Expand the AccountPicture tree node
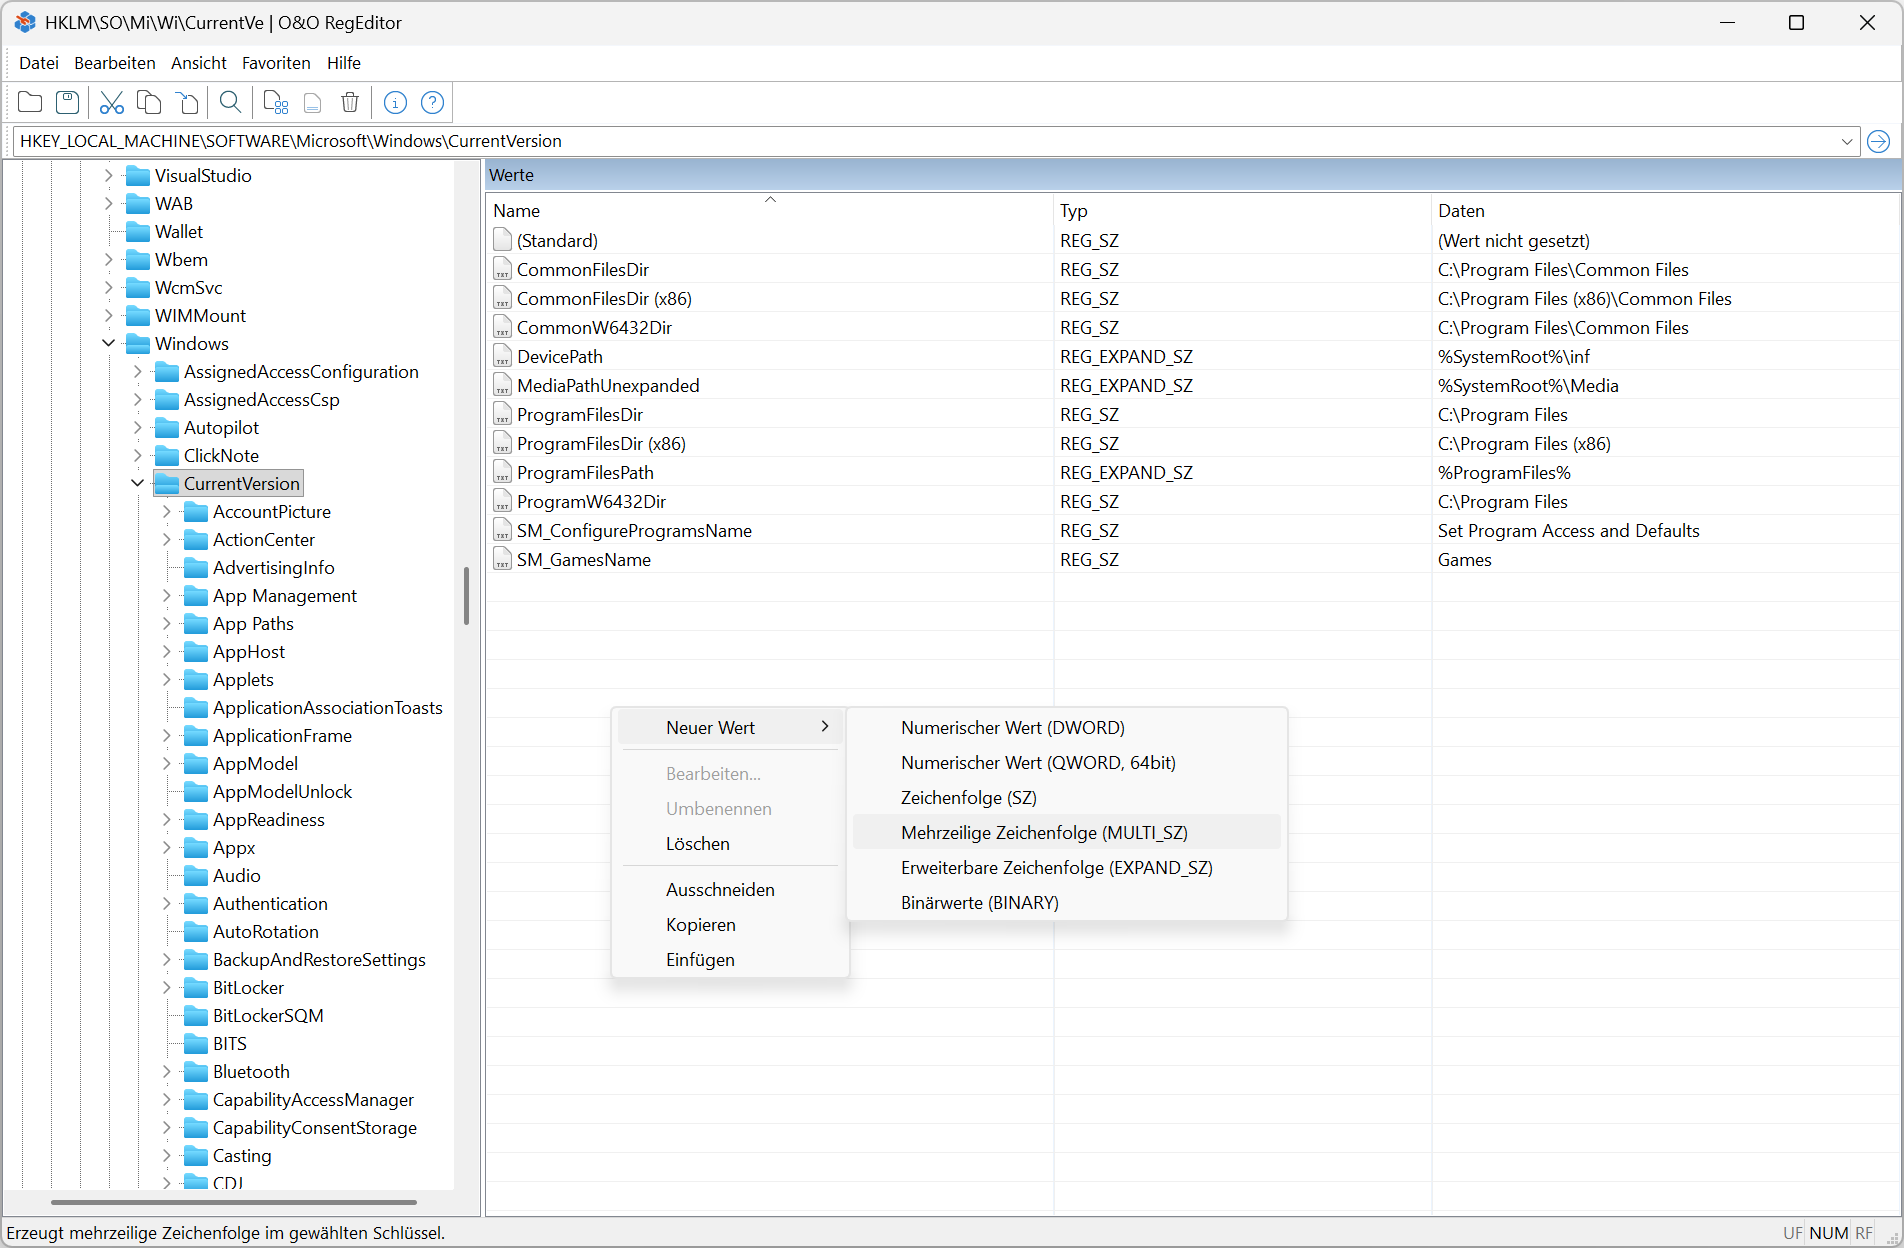This screenshot has width=1904, height=1248. pos(166,512)
